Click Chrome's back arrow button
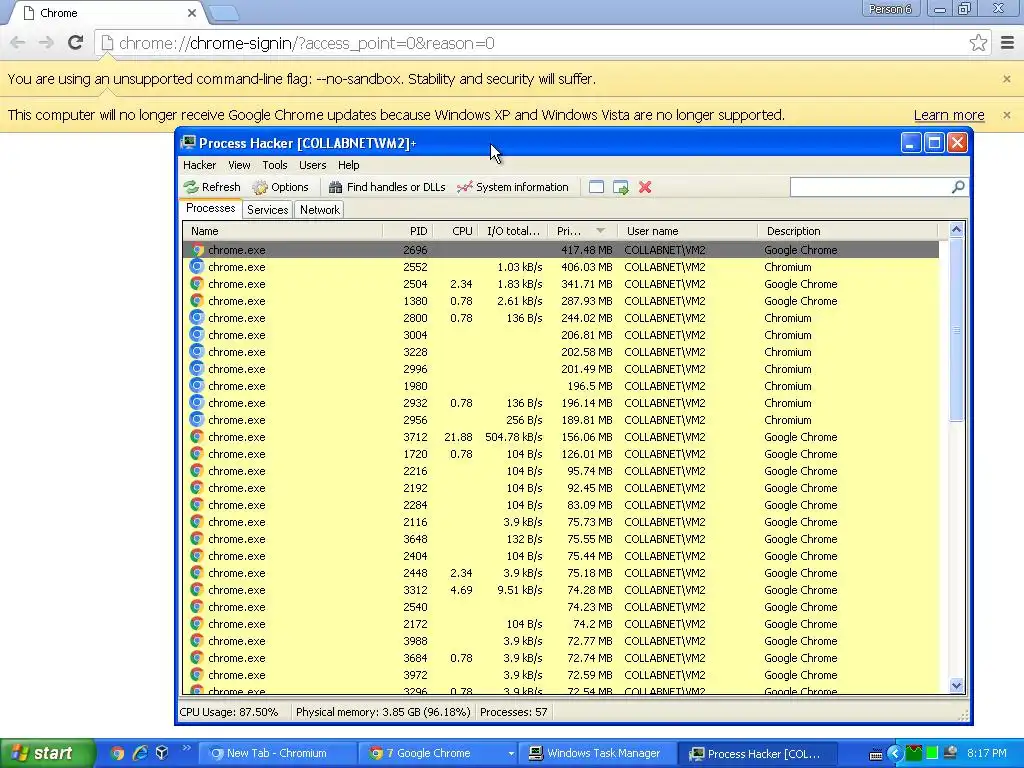This screenshot has width=1024, height=768. click(18, 43)
